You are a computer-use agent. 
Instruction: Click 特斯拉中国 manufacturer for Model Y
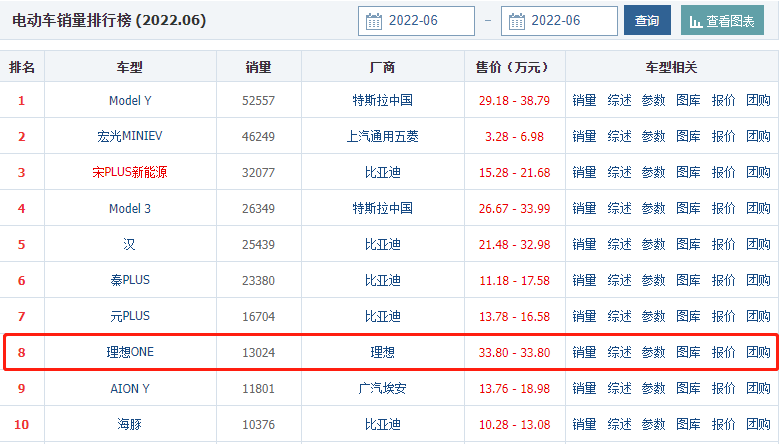(x=382, y=100)
